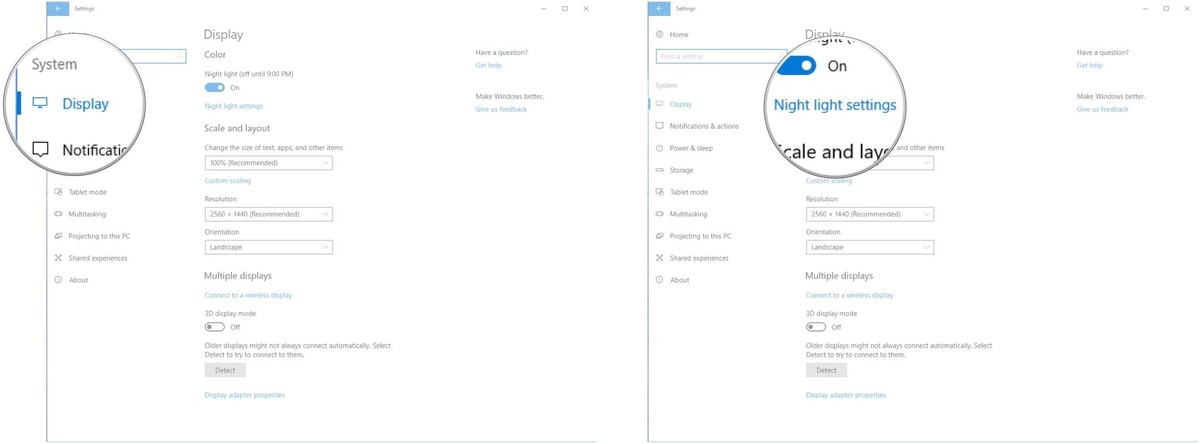Open Custom scaling link in left window
The image size is (1200, 444).
(228, 181)
